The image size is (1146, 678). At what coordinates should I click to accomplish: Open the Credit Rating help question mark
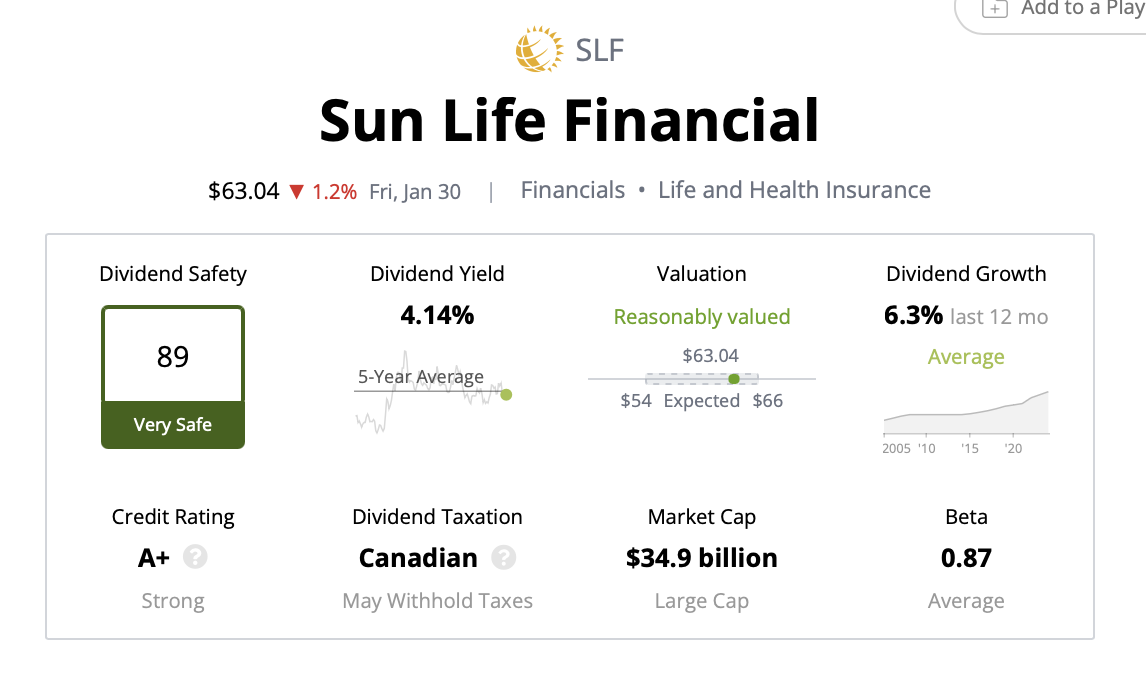[196, 557]
